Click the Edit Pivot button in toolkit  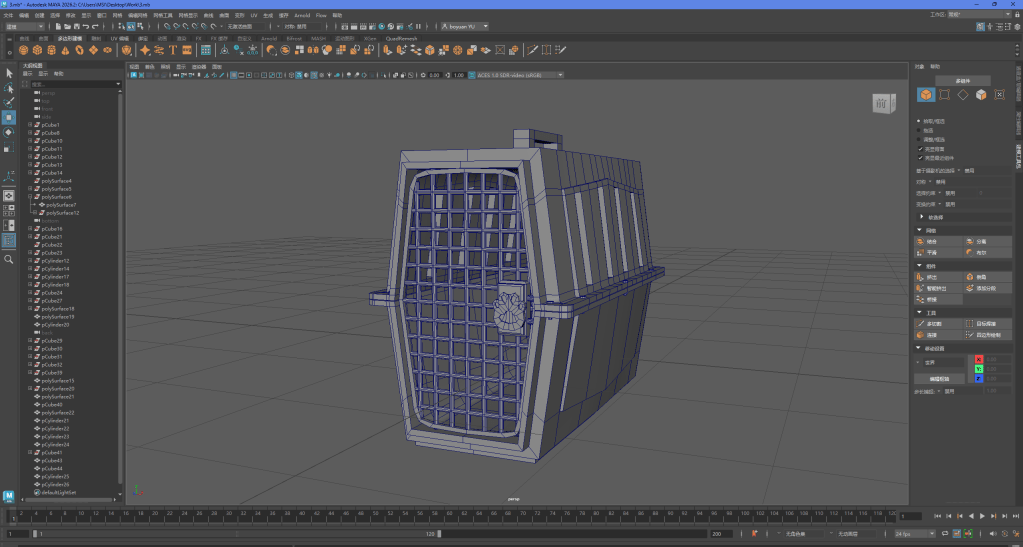click(939, 379)
